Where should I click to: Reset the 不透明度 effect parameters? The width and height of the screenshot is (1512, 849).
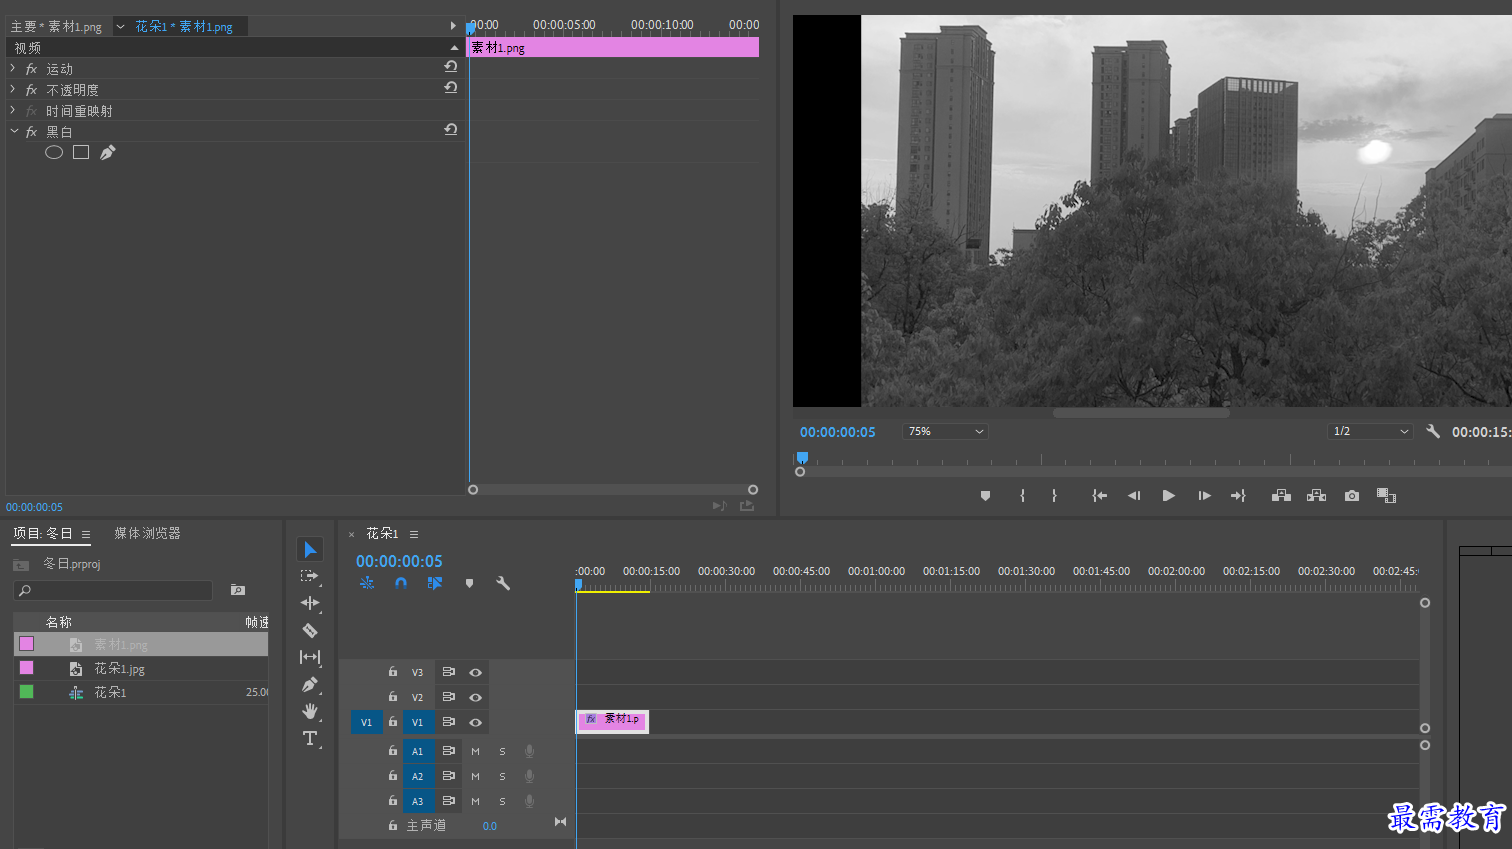(451, 88)
